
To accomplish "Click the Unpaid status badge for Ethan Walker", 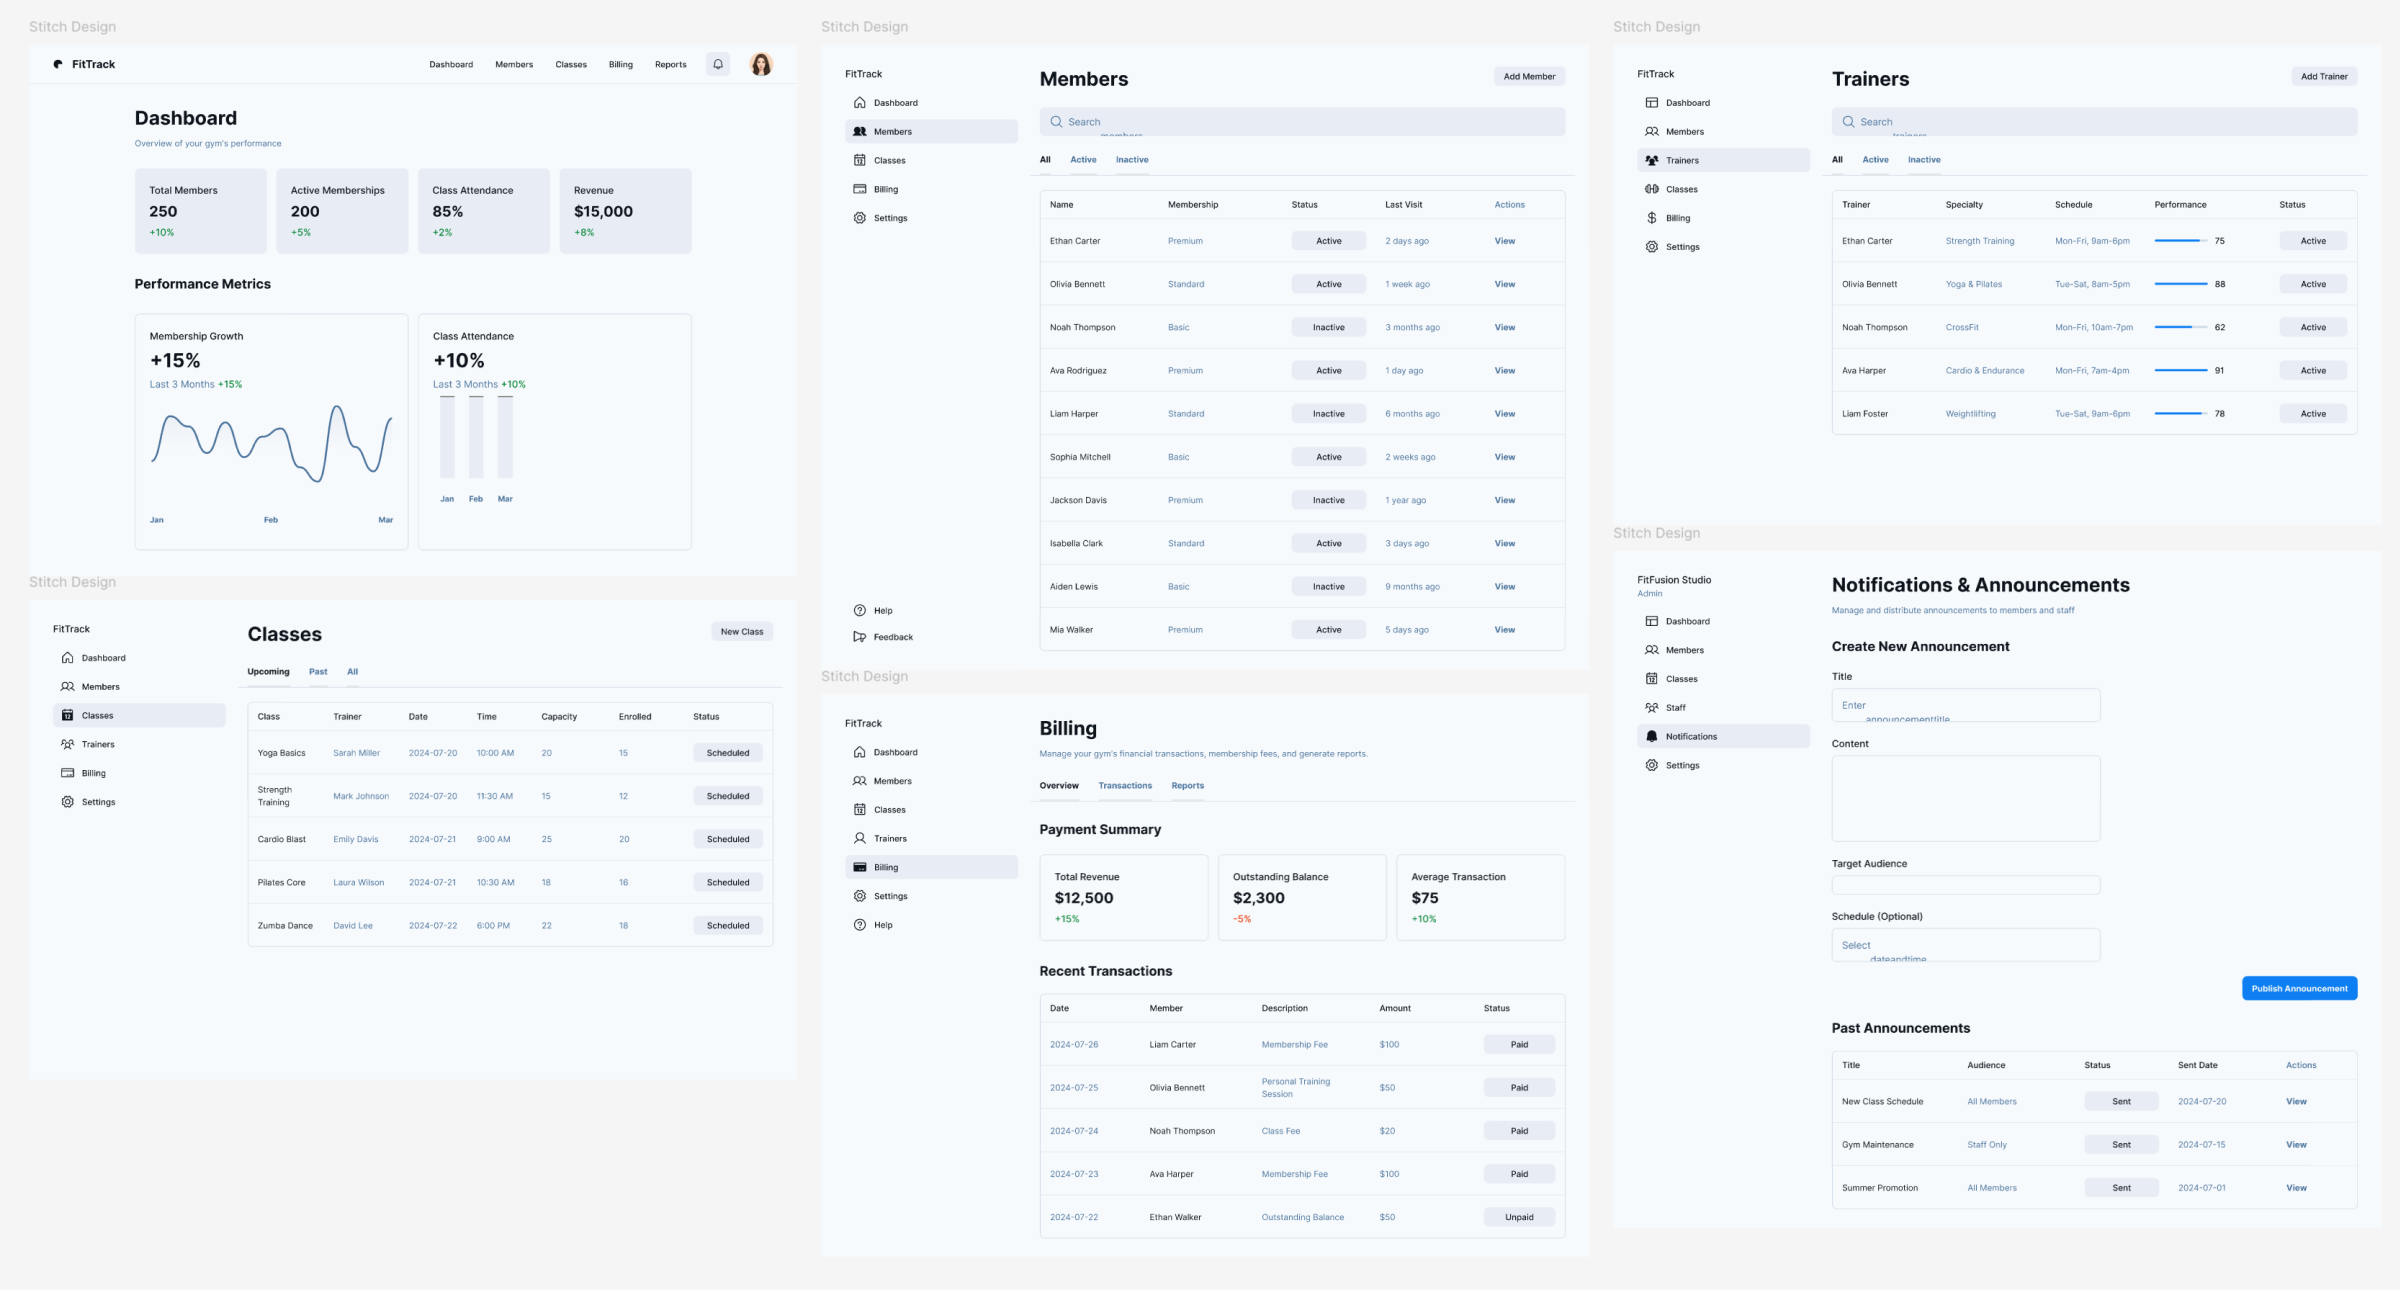I will [1519, 1217].
